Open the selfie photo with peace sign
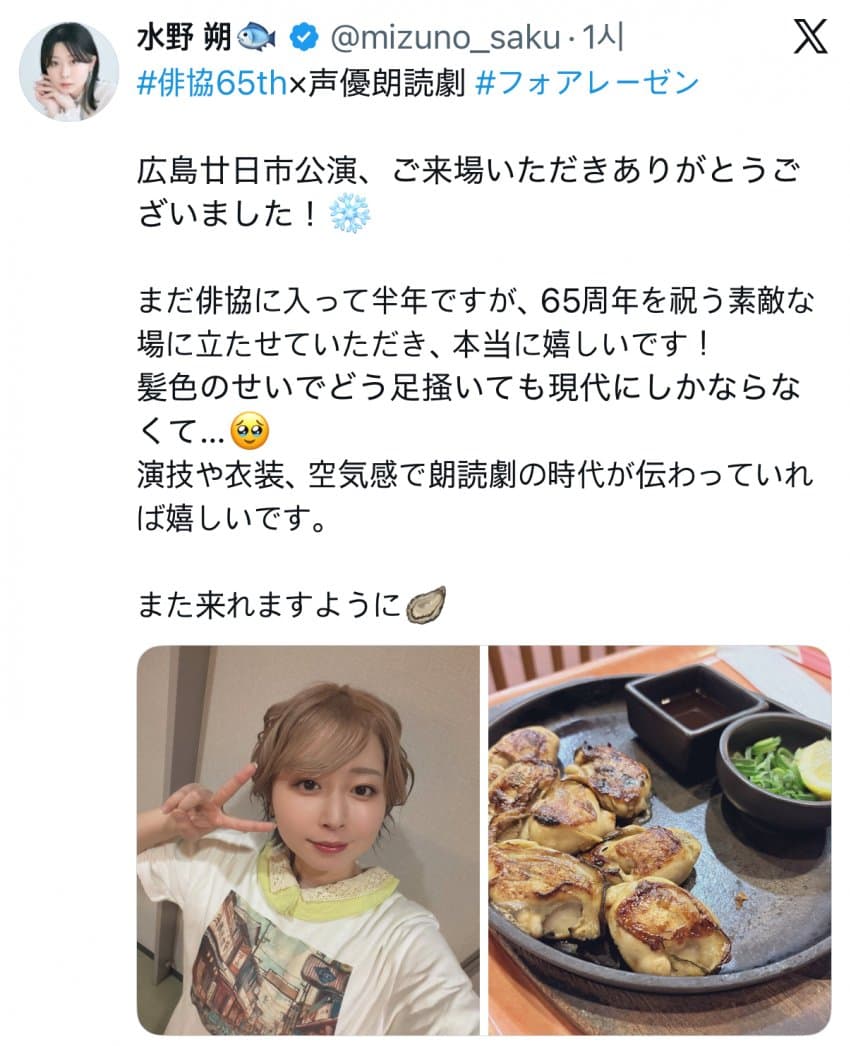Image resolution: width=850 pixels, height=1046 pixels. click(x=308, y=840)
